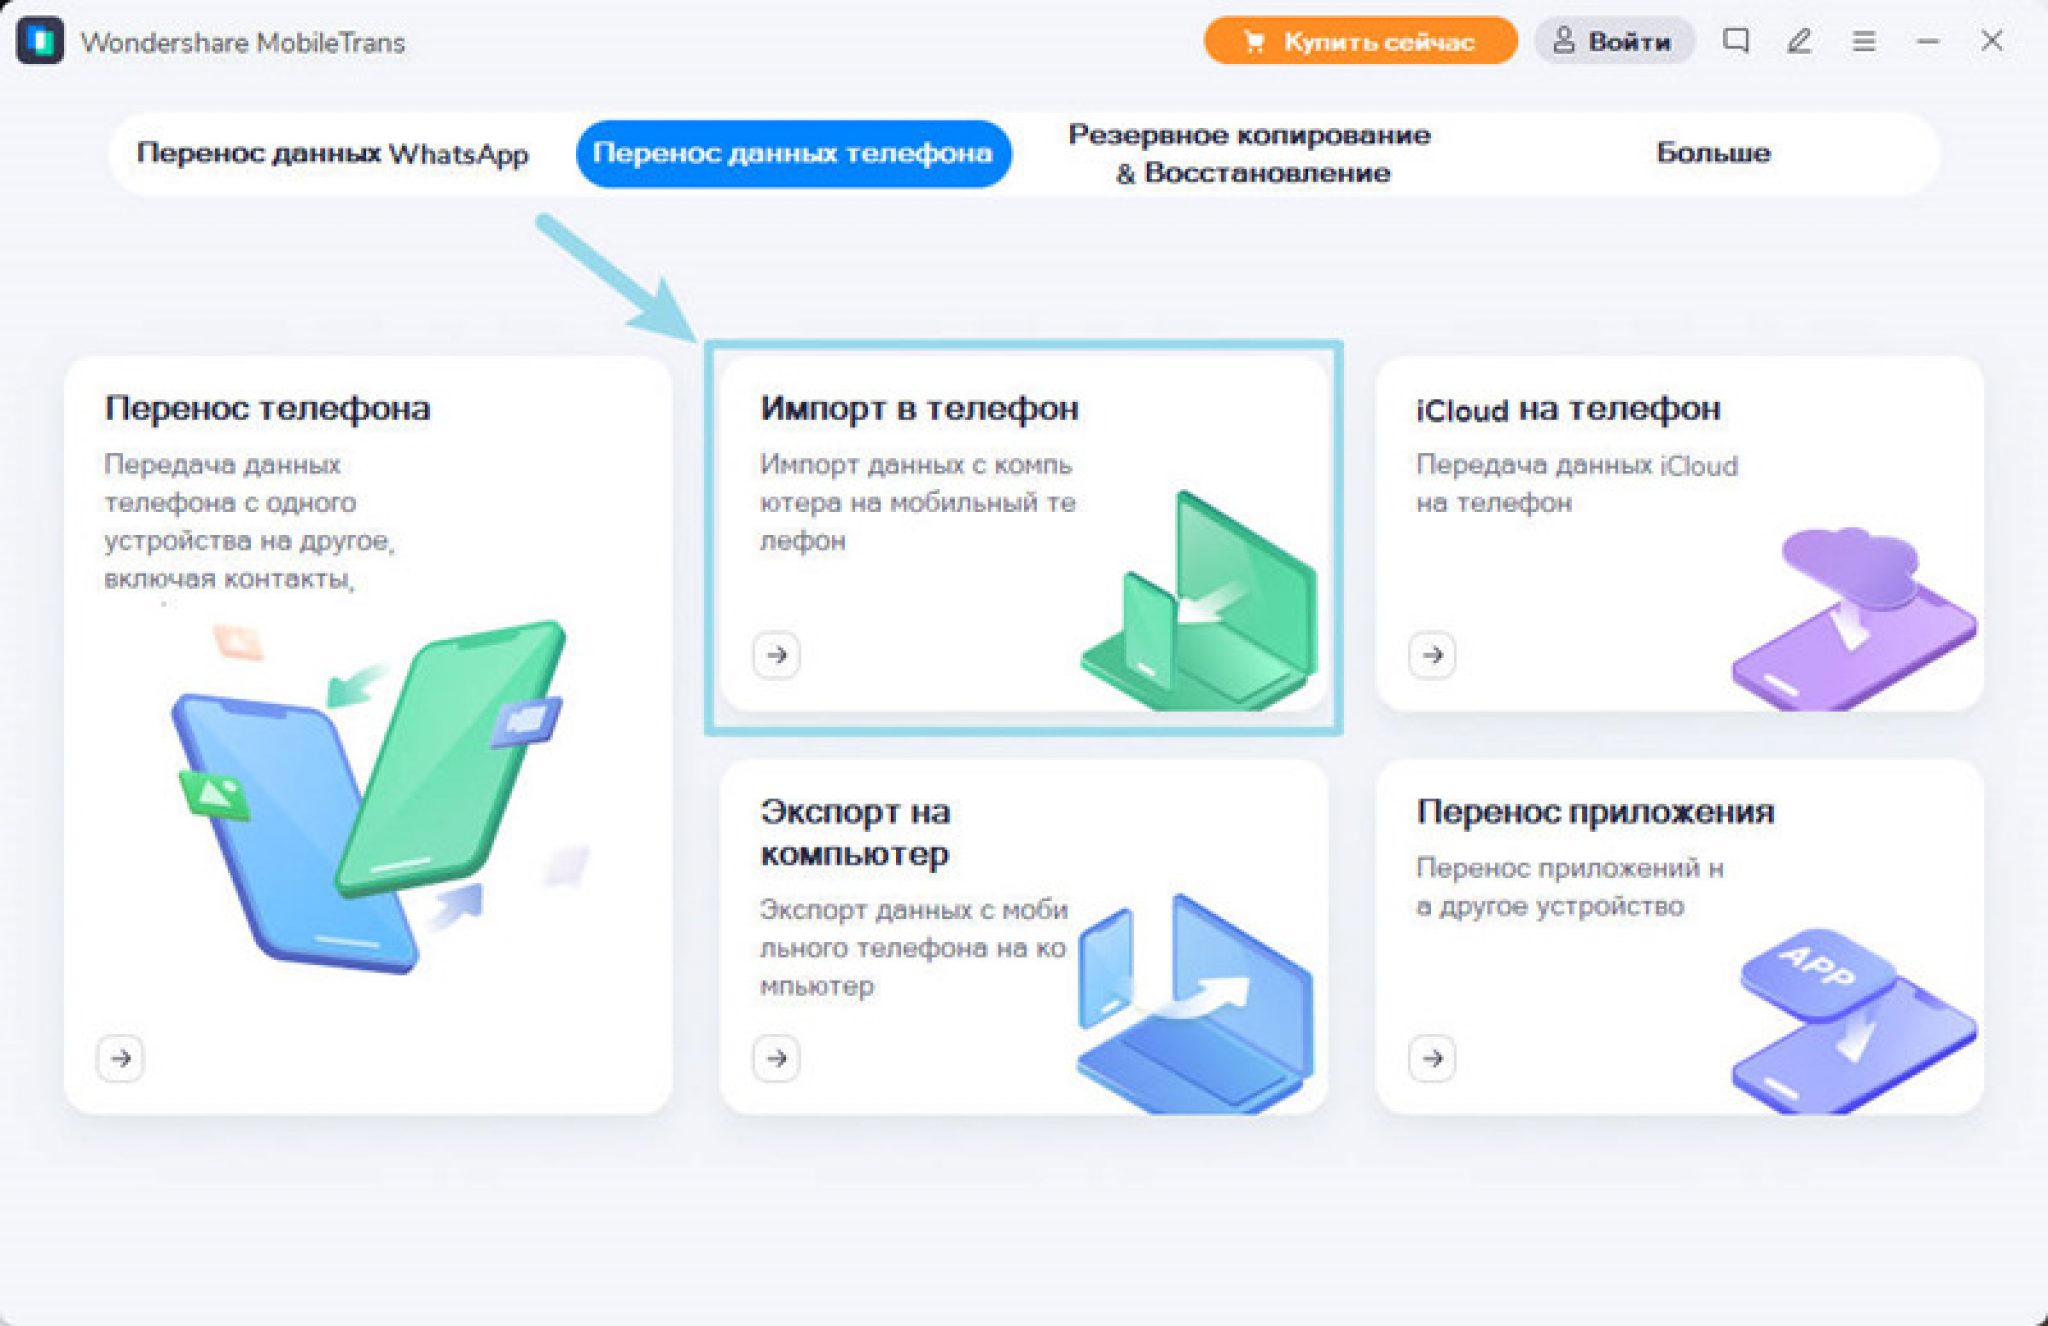Screen dimensions: 2048x1326
Task: Select the Перенос данных телефона tab
Action: 793,153
